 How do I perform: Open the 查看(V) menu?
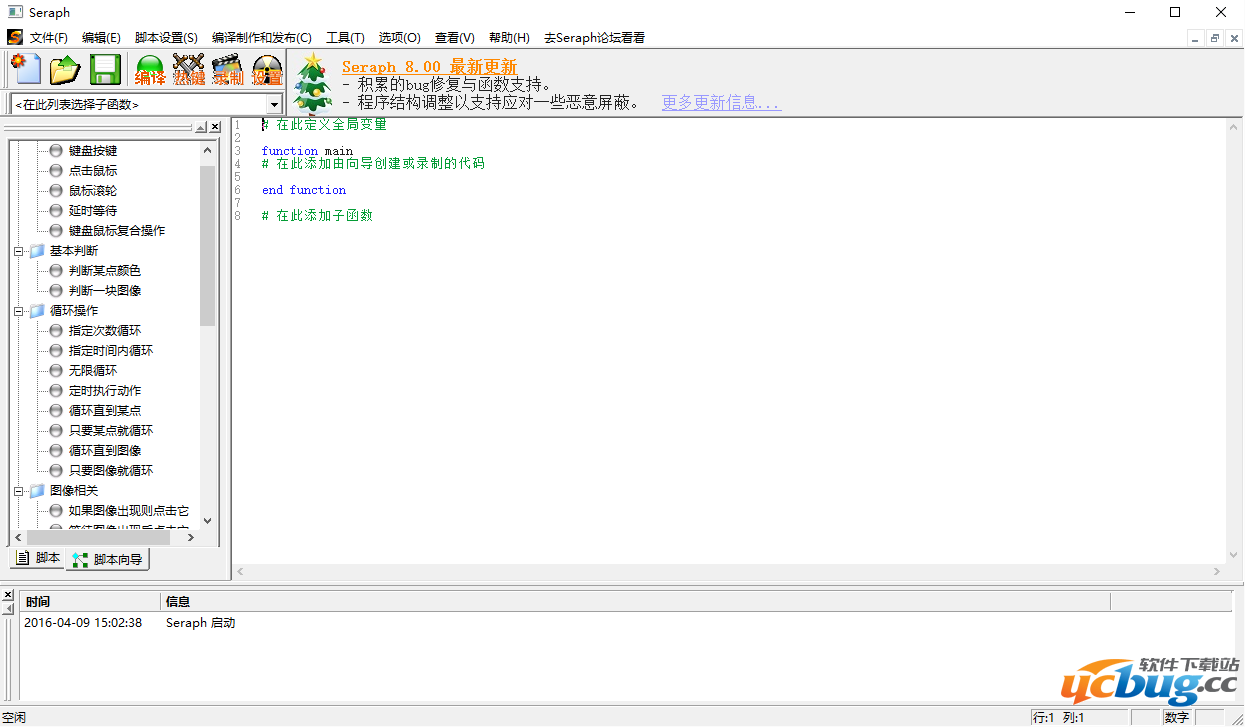pos(454,38)
